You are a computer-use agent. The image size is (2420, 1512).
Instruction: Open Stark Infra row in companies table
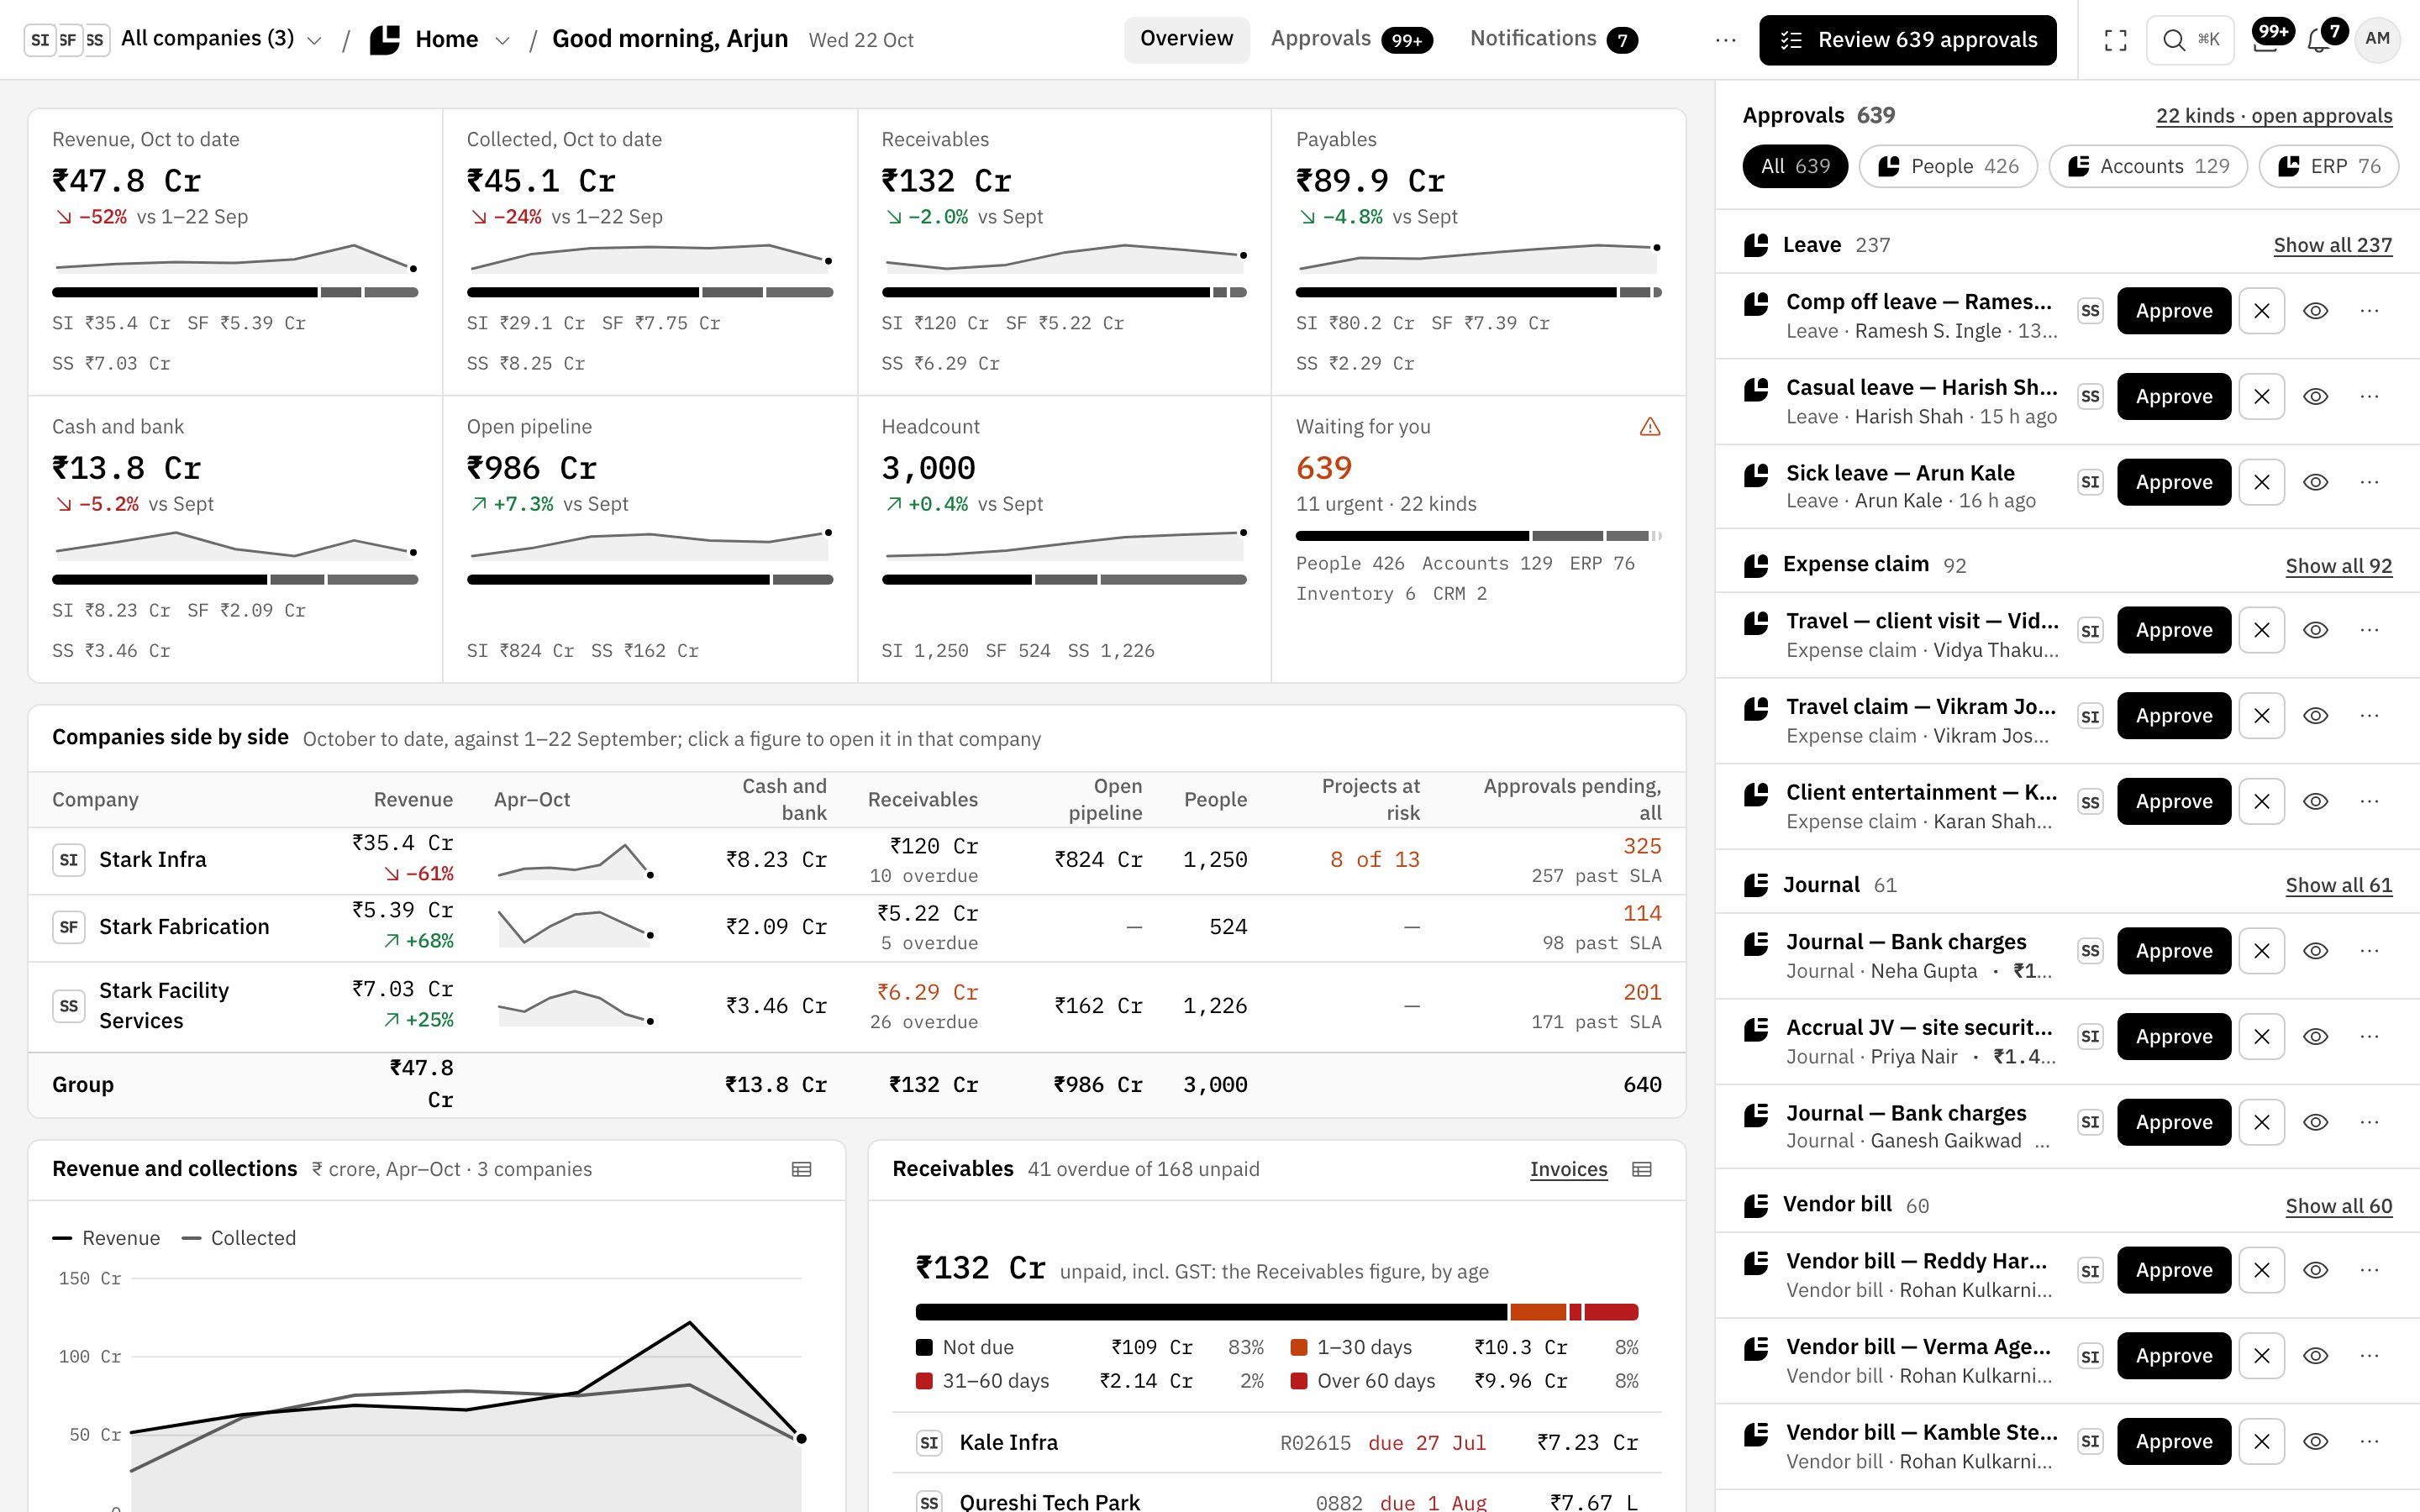pyautogui.click(x=857, y=860)
